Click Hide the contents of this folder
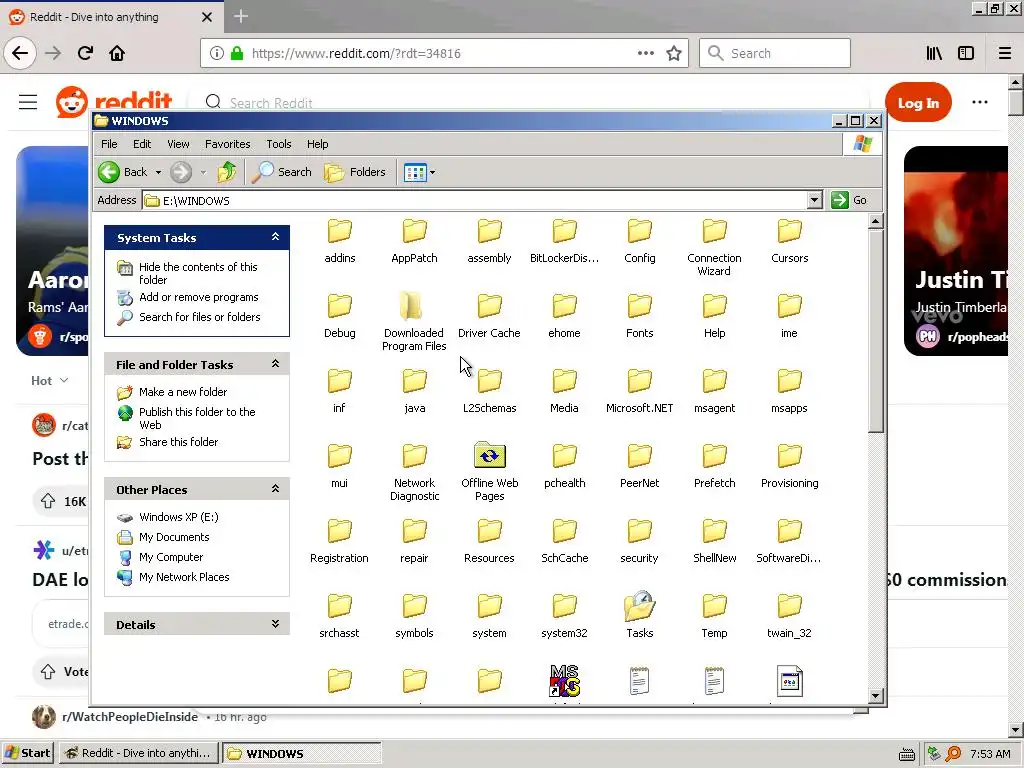The height and width of the screenshot is (768, 1024). (x=198, y=273)
